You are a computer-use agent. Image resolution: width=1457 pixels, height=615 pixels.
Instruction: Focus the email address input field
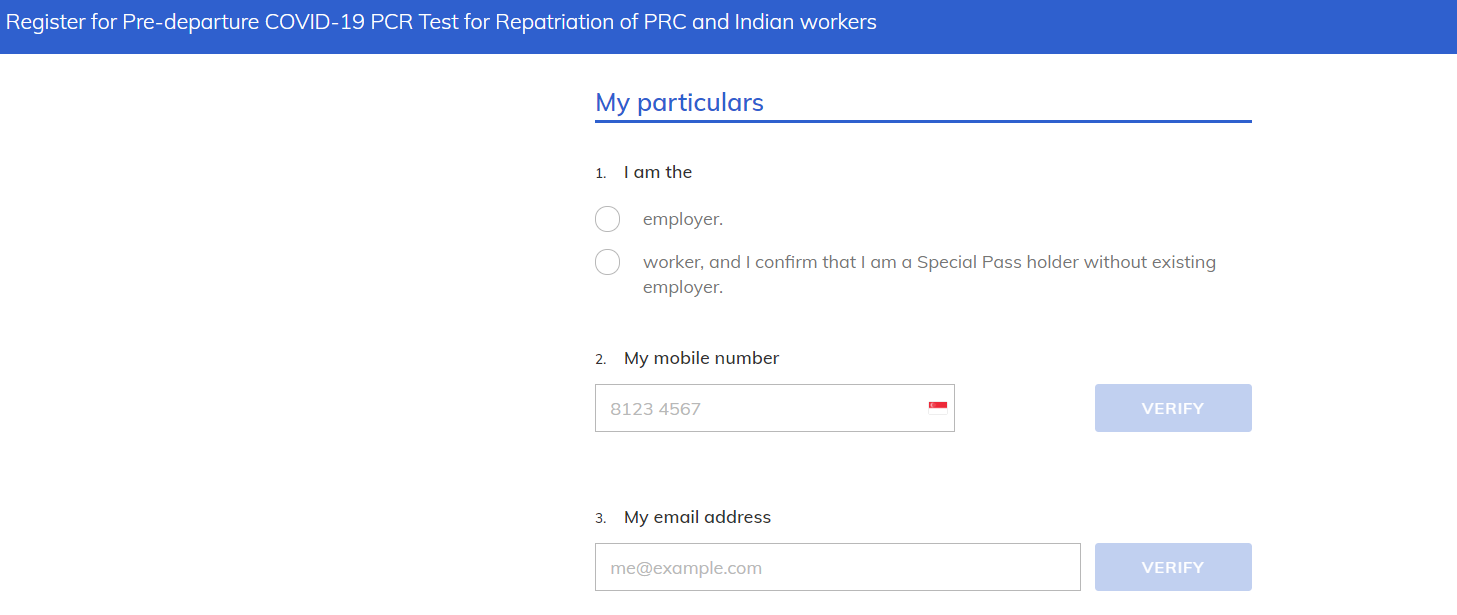[837, 567]
